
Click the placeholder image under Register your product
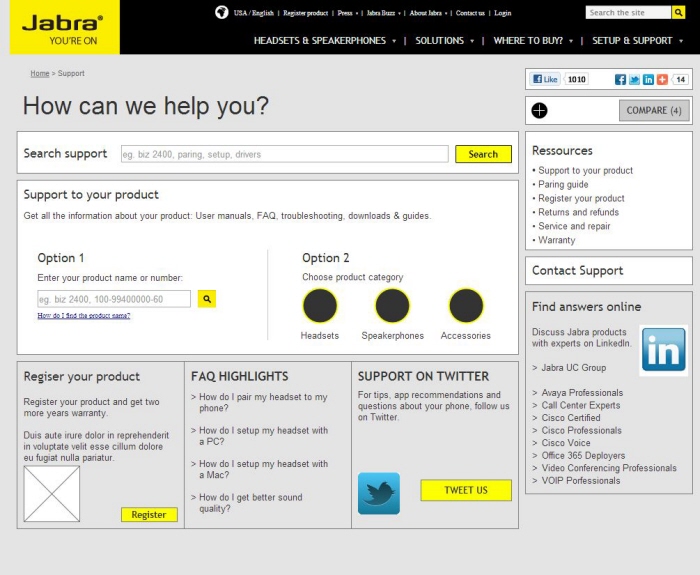click(x=52, y=494)
